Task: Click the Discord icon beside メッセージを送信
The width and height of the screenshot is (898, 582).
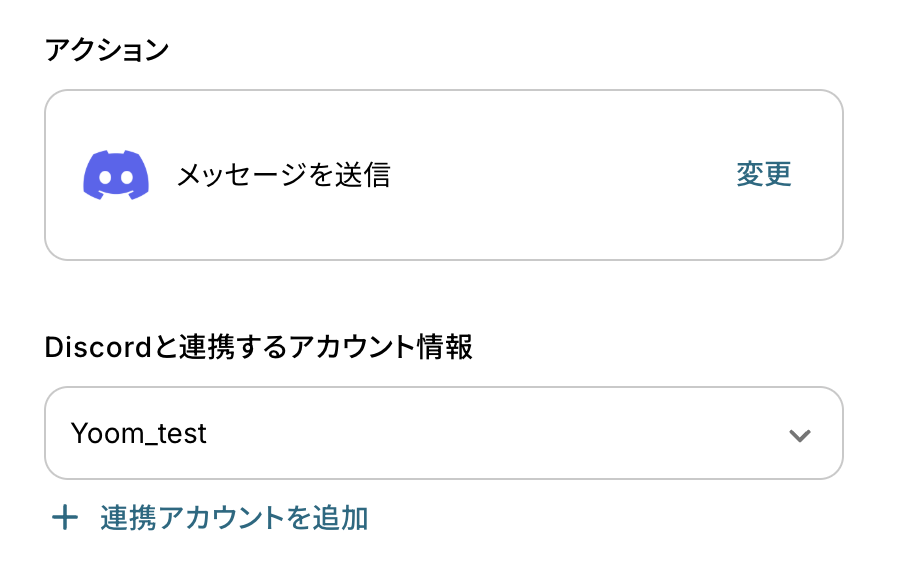Action: (116, 175)
